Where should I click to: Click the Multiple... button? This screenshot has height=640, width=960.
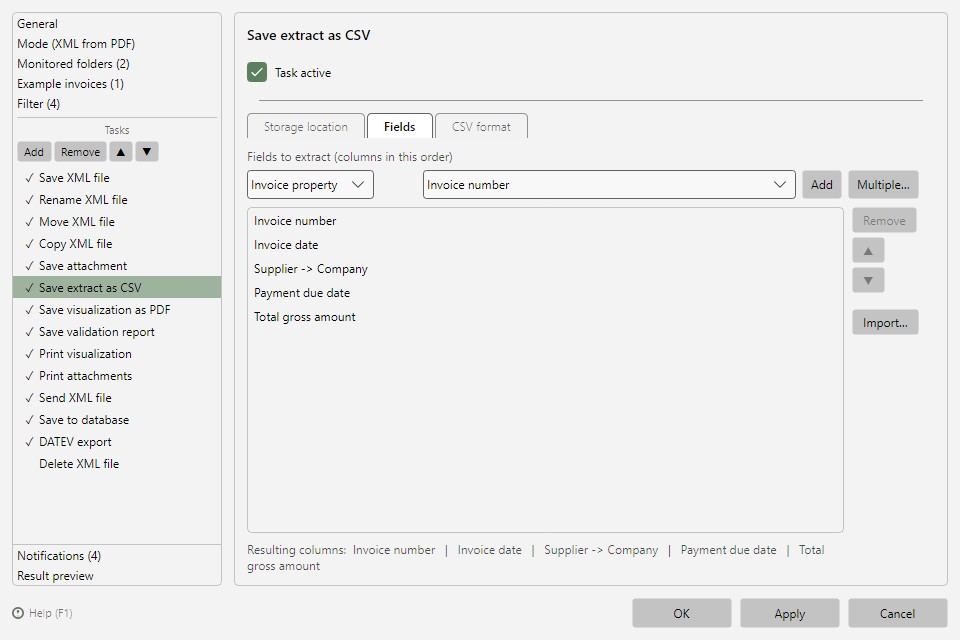[883, 185]
